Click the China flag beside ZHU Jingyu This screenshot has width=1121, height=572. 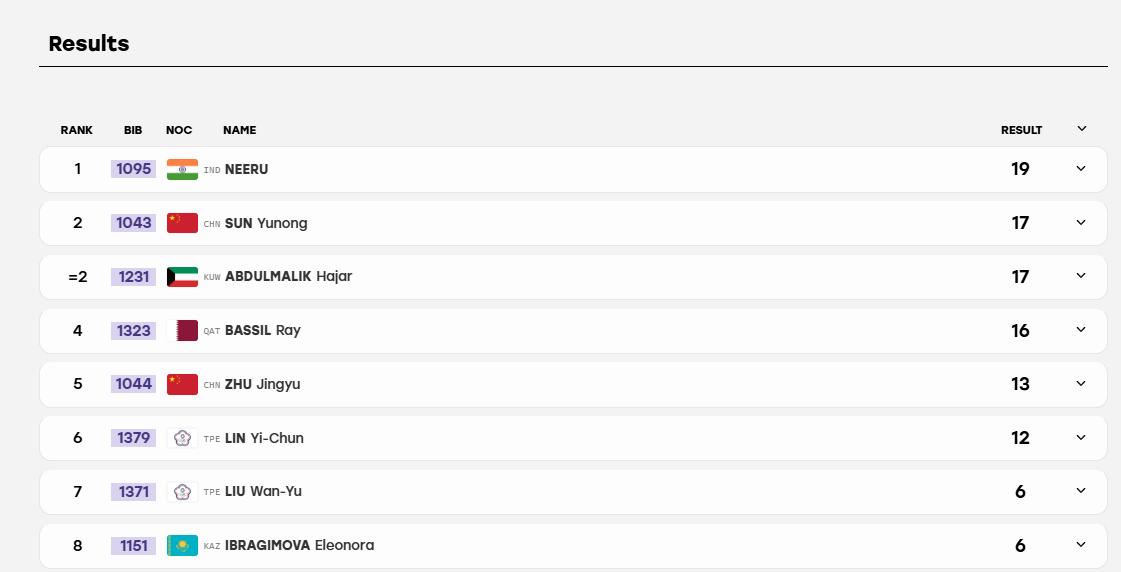click(182, 384)
